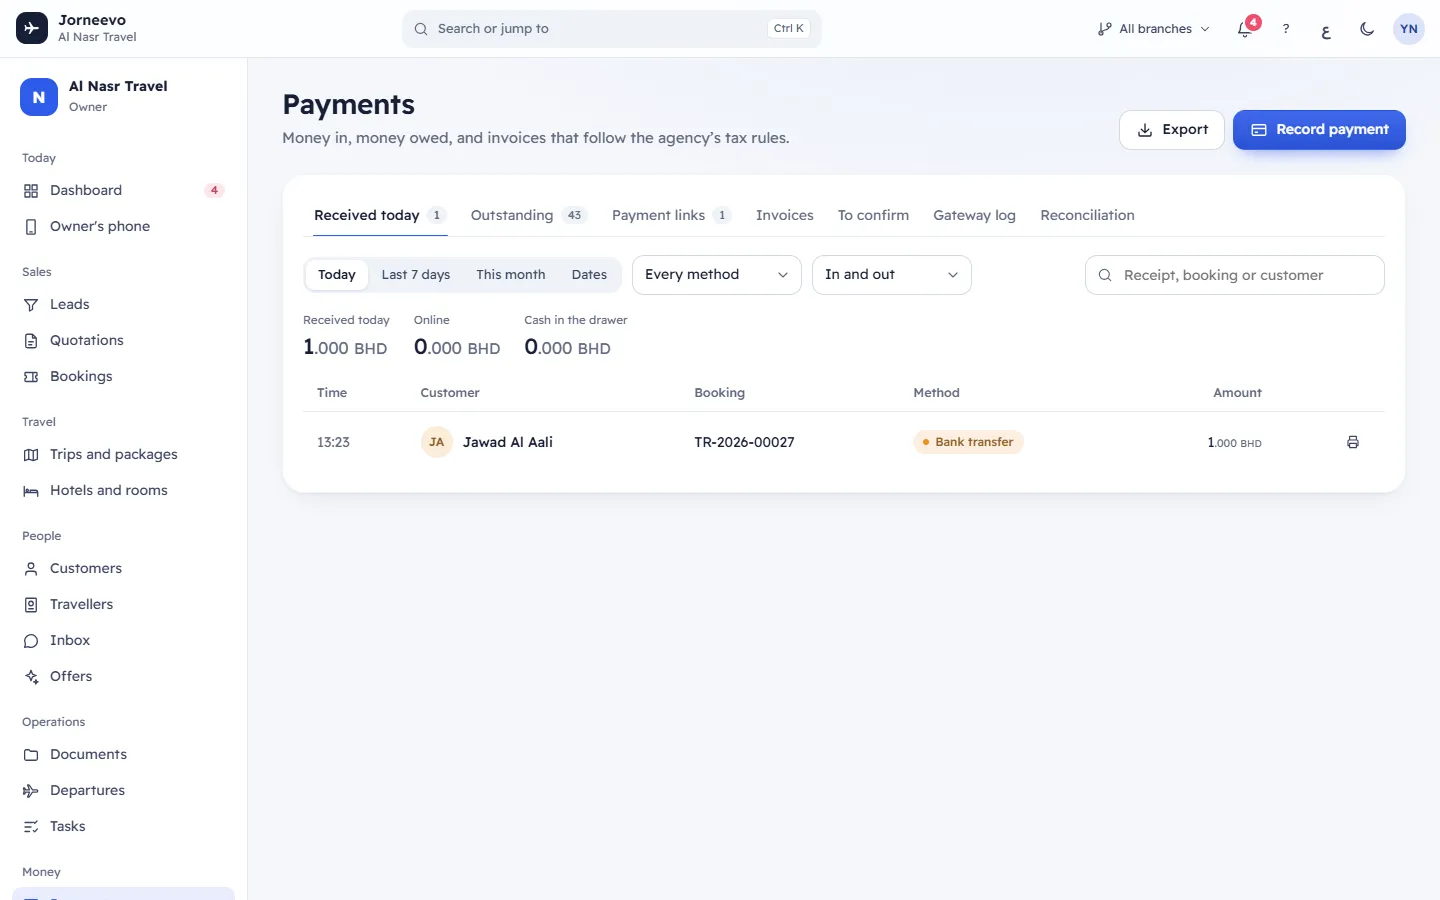Open Departures page
This screenshot has width=1440, height=900.
click(123, 790)
